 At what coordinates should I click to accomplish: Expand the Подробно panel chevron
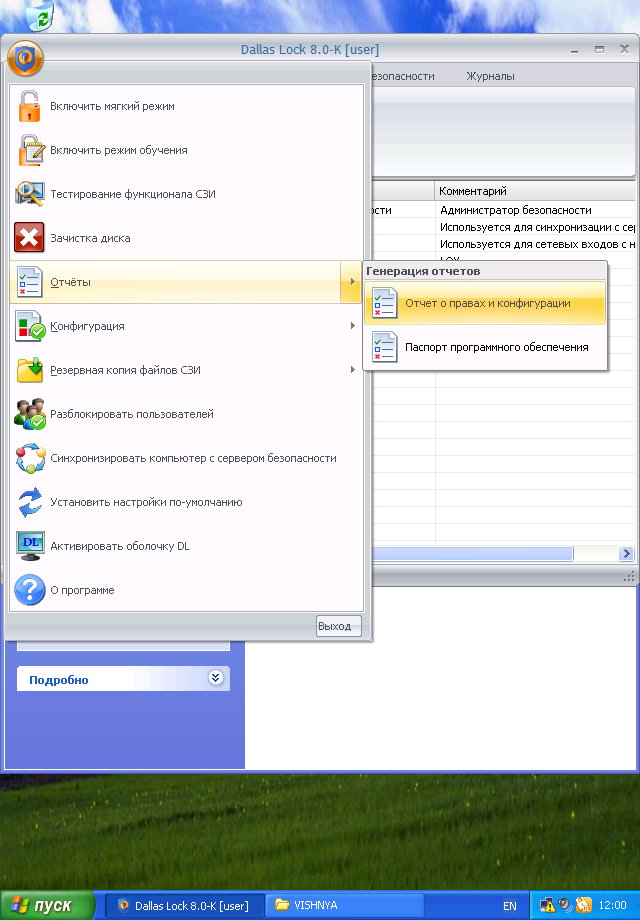click(215, 678)
